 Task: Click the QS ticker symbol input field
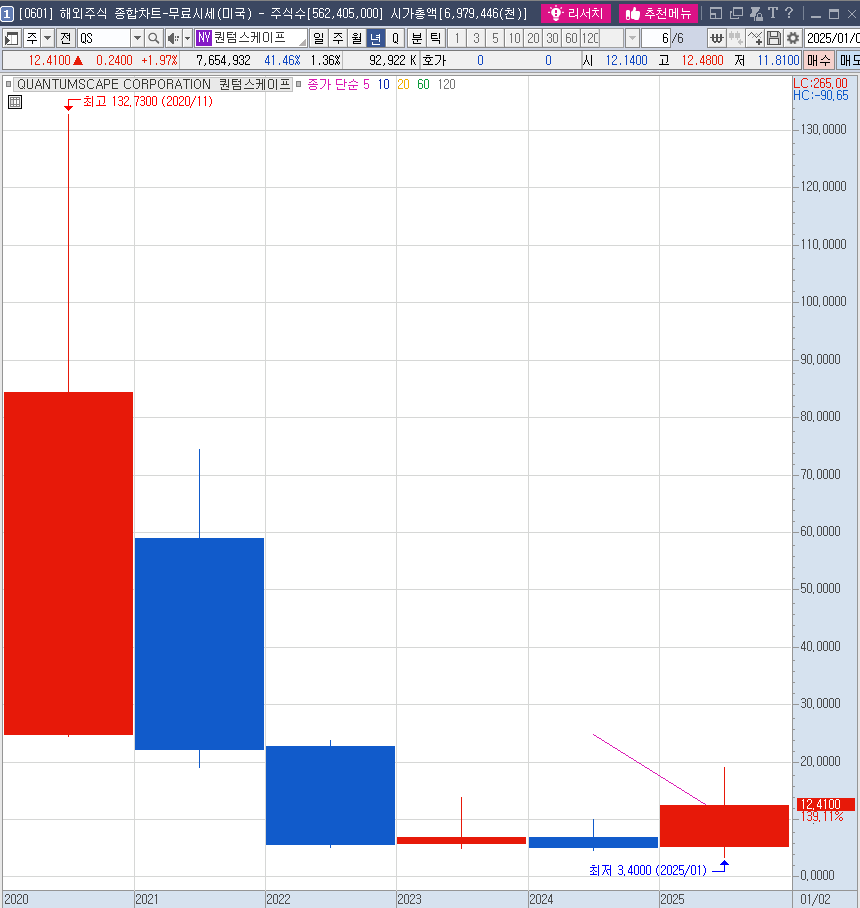(104, 38)
